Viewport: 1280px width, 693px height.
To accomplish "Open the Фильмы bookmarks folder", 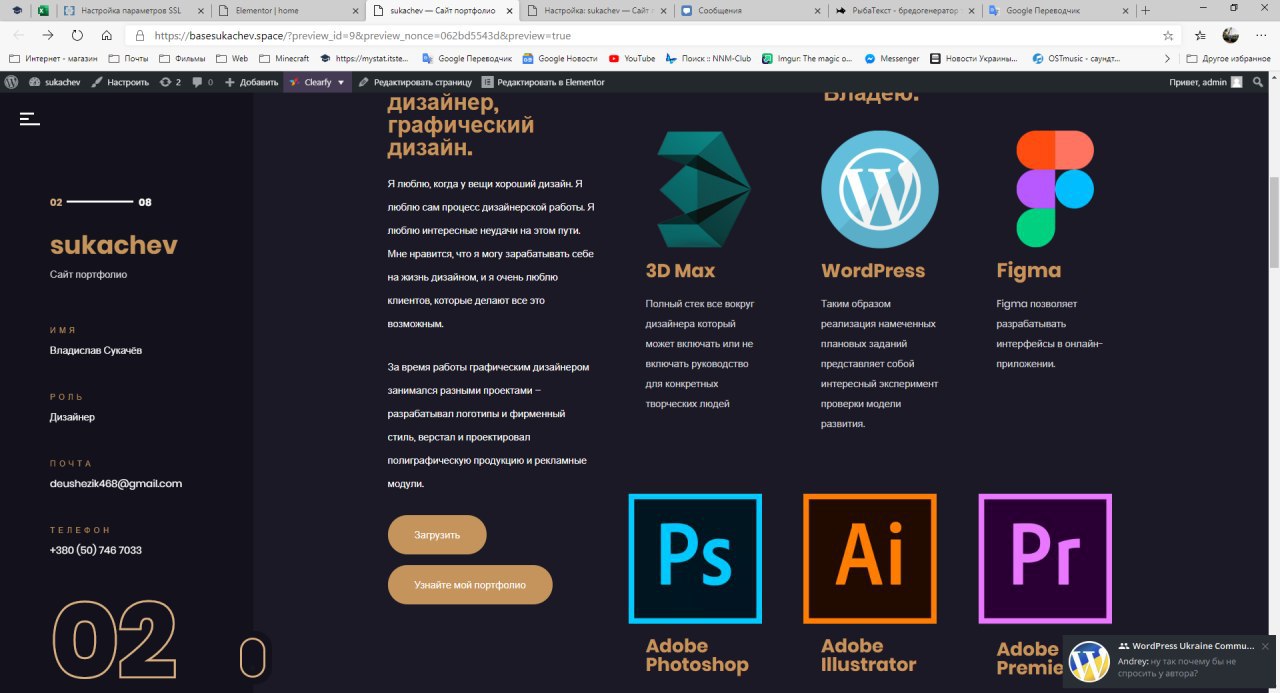I will point(182,58).
